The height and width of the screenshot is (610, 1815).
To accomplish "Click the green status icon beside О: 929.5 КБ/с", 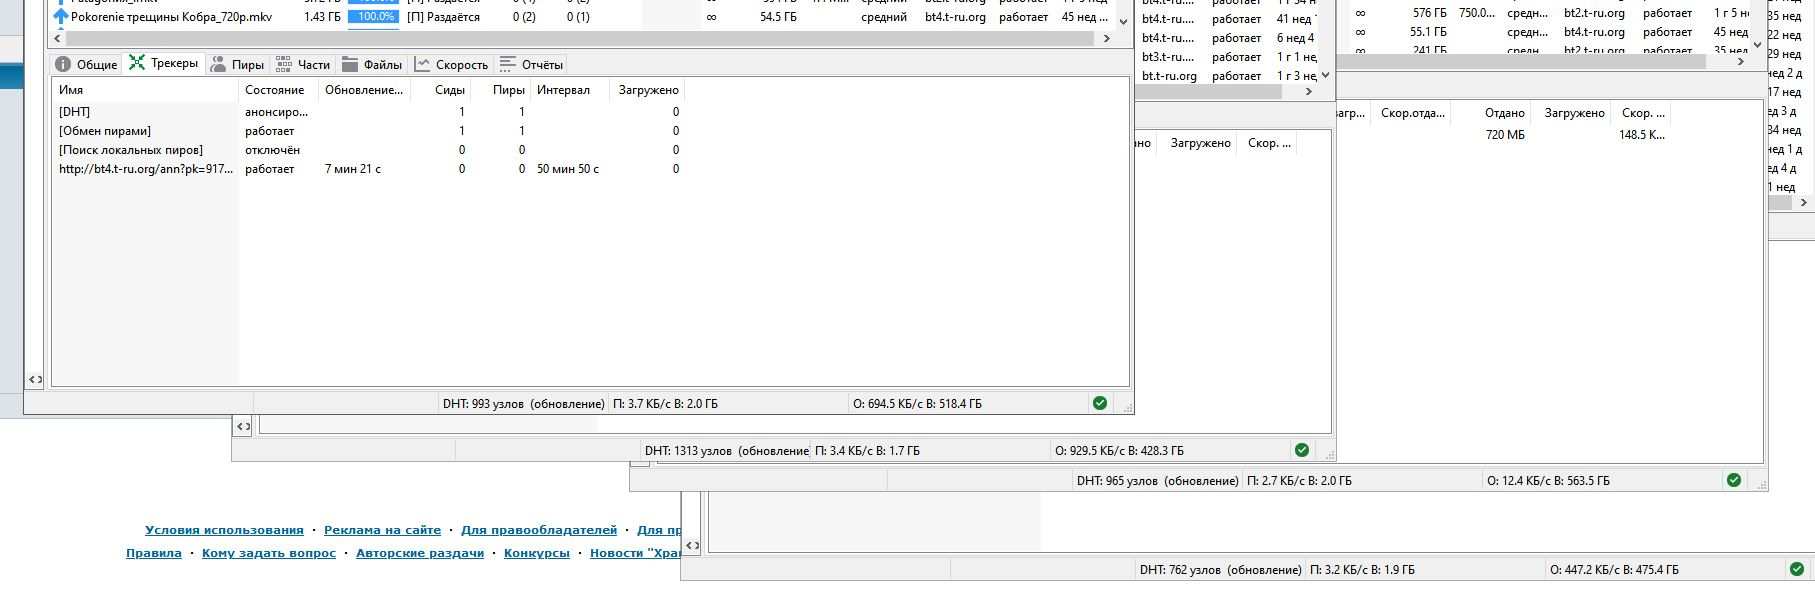I will point(1301,450).
